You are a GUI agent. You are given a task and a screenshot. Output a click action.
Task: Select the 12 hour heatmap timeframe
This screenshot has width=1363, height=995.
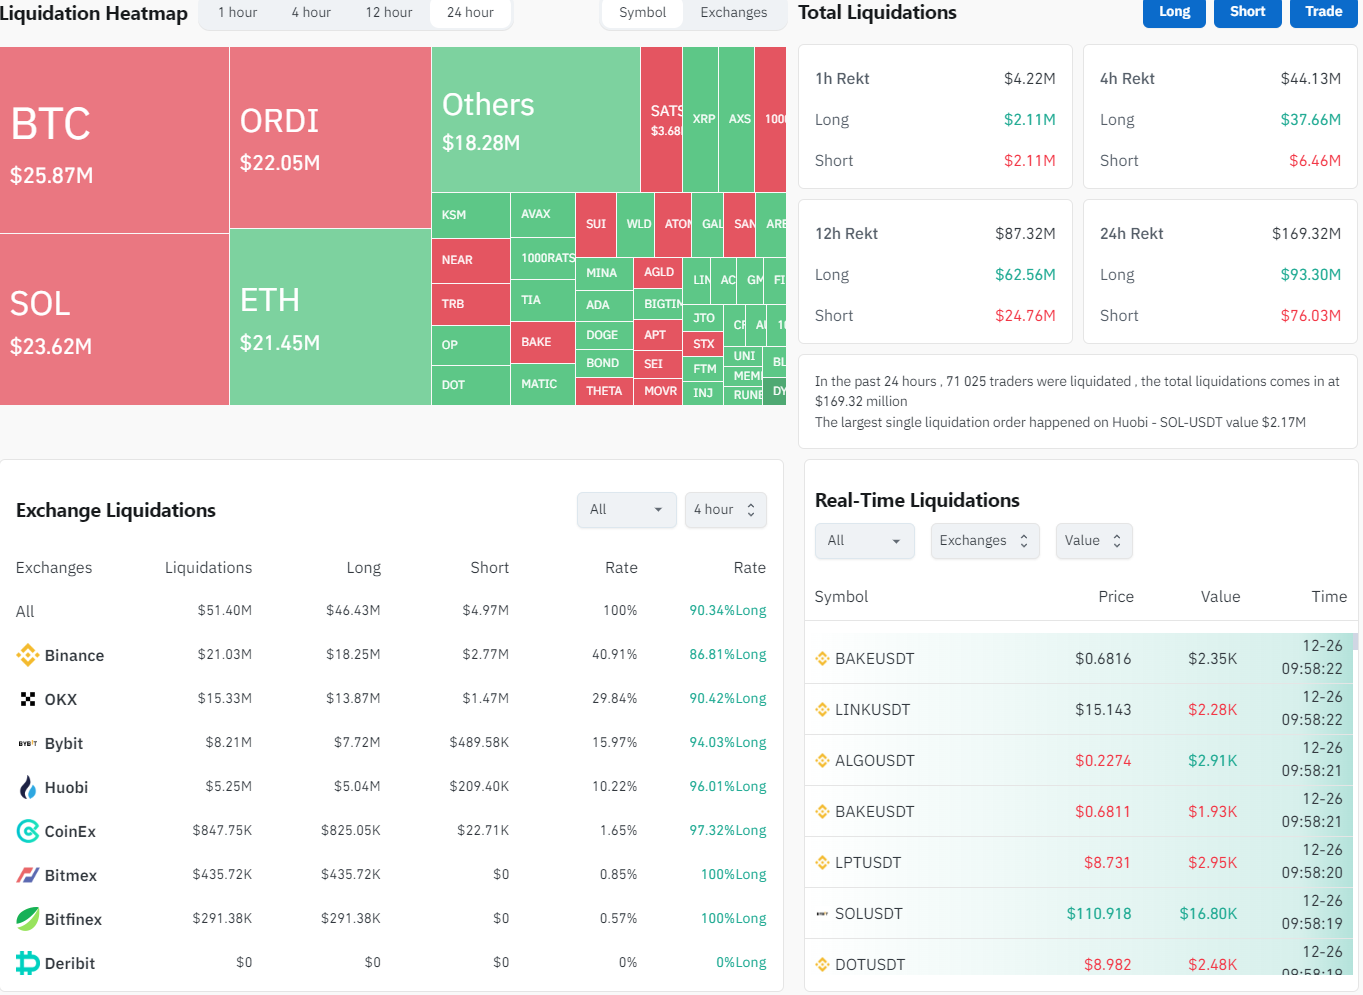tap(388, 13)
